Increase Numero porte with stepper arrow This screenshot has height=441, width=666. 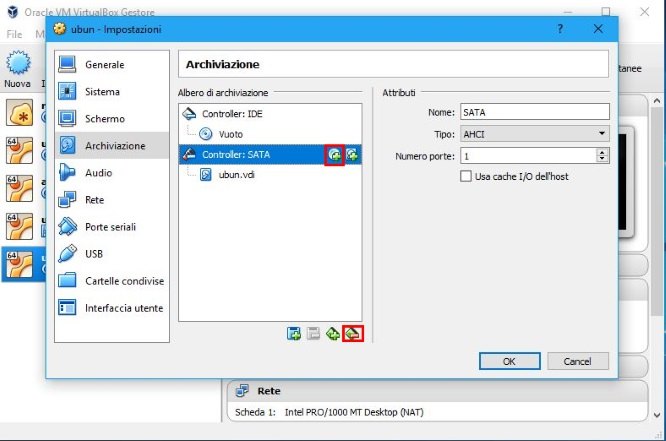pyautogui.click(x=602, y=152)
